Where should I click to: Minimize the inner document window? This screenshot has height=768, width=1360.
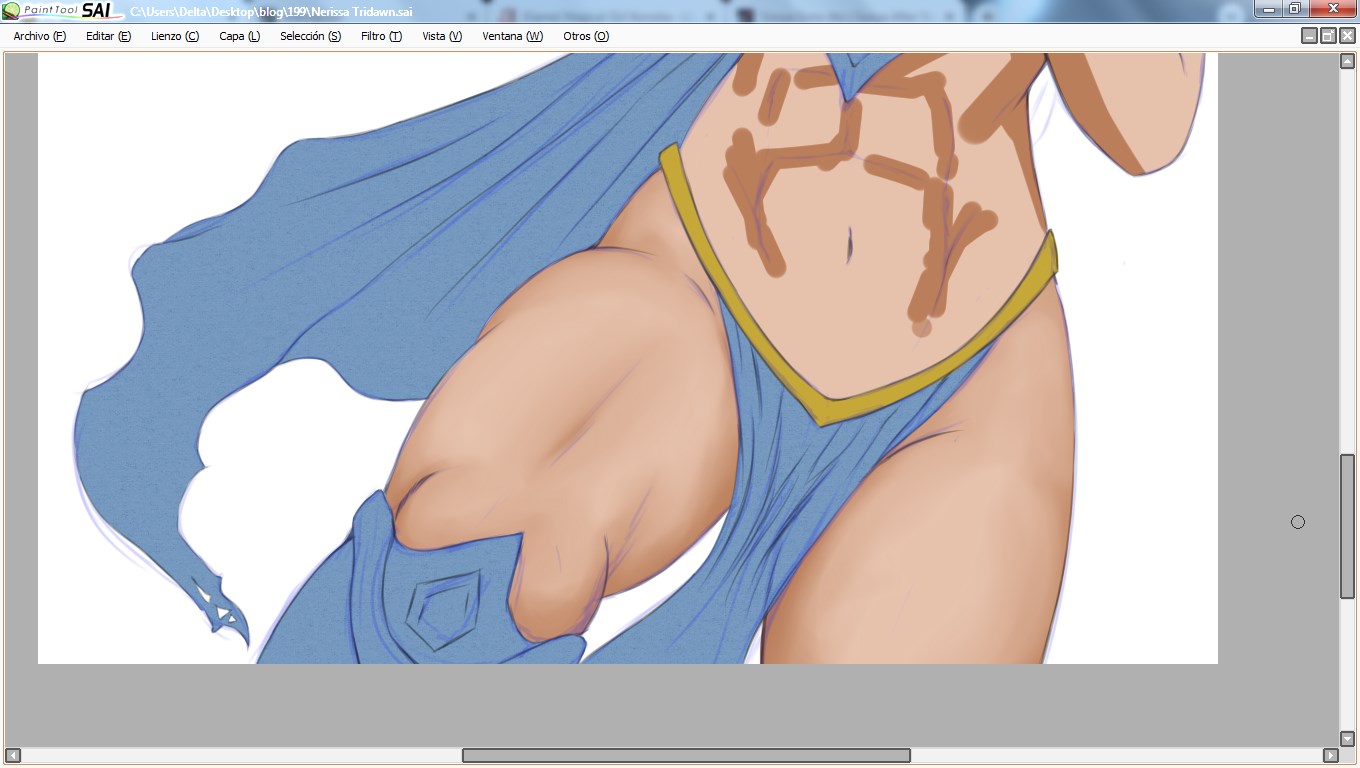pos(1309,36)
